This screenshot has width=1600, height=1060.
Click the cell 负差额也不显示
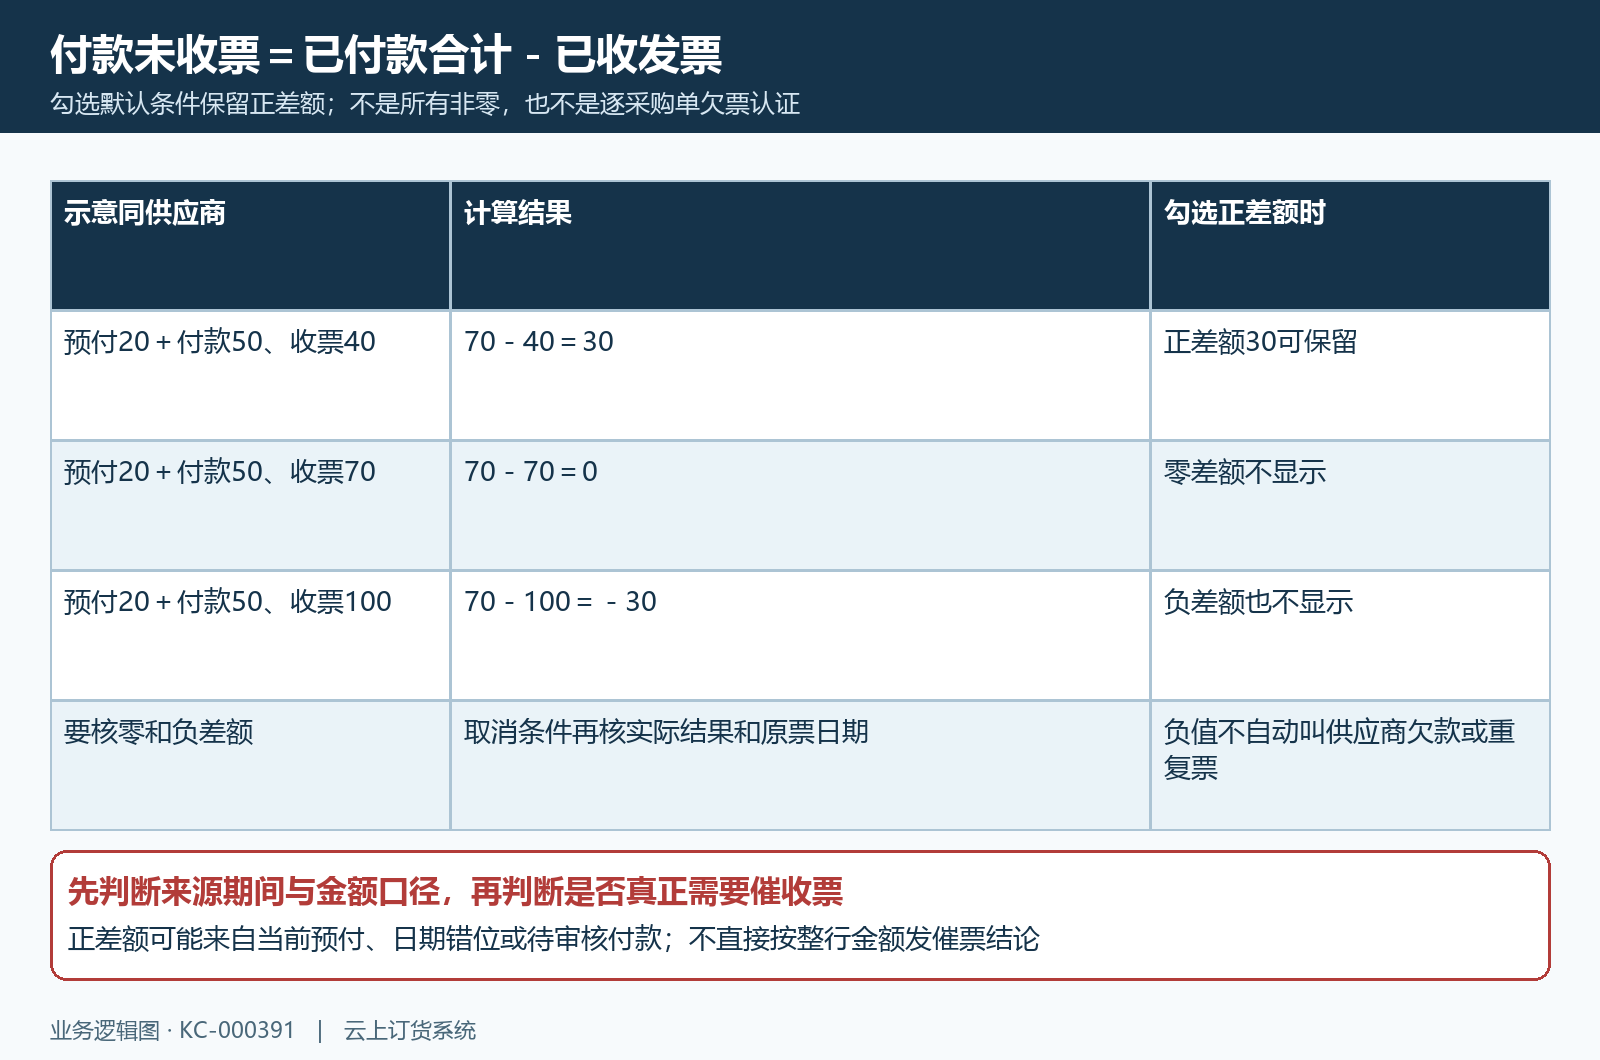(1350, 635)
